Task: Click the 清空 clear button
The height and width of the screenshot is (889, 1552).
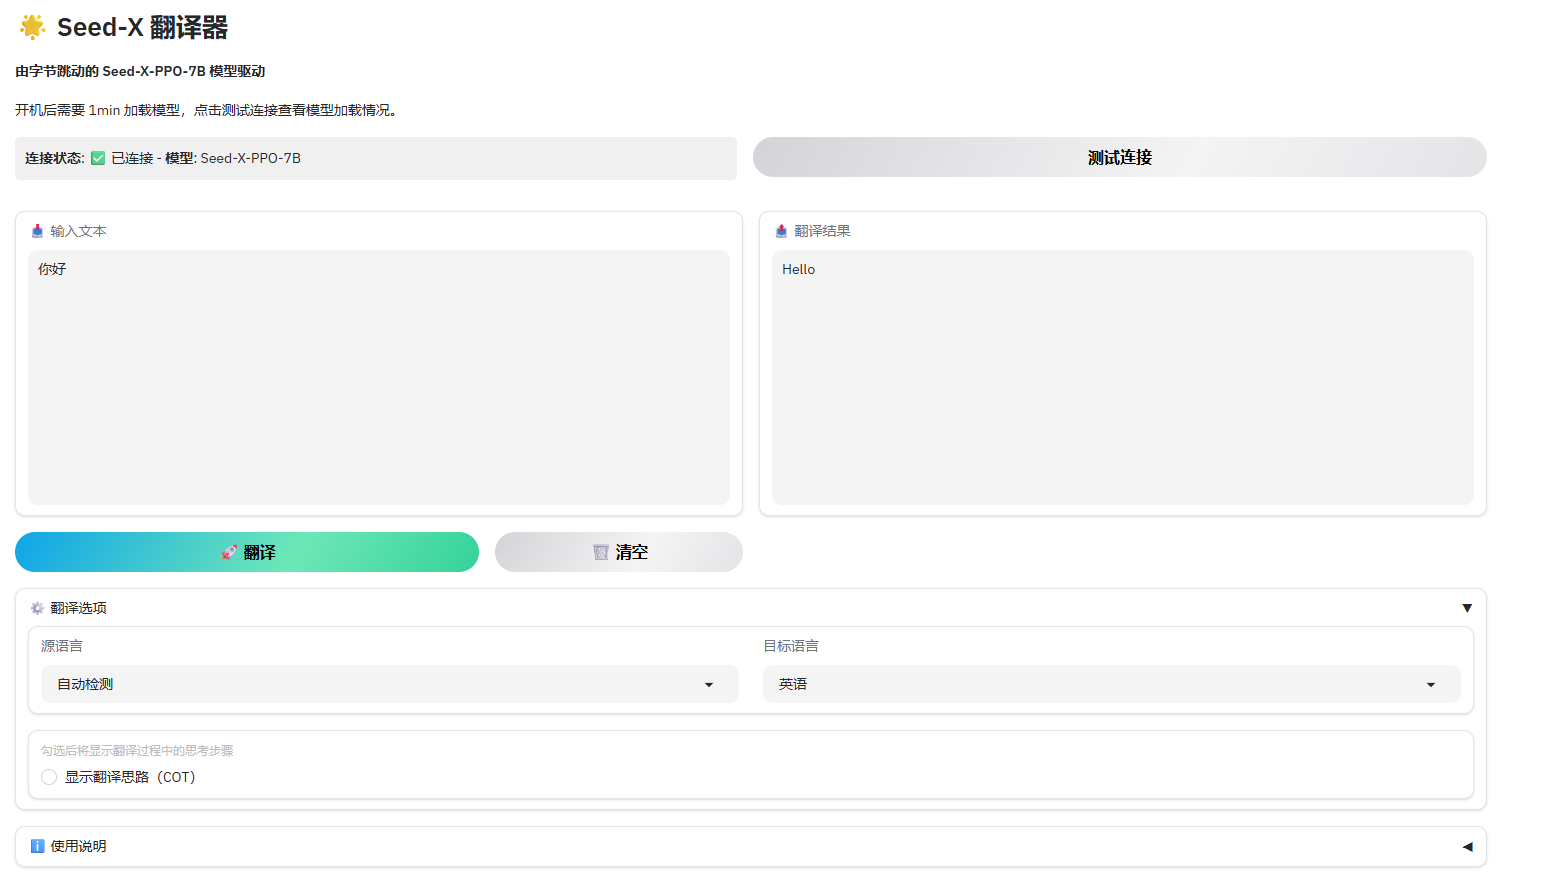Action: click(x=619, y=552)
